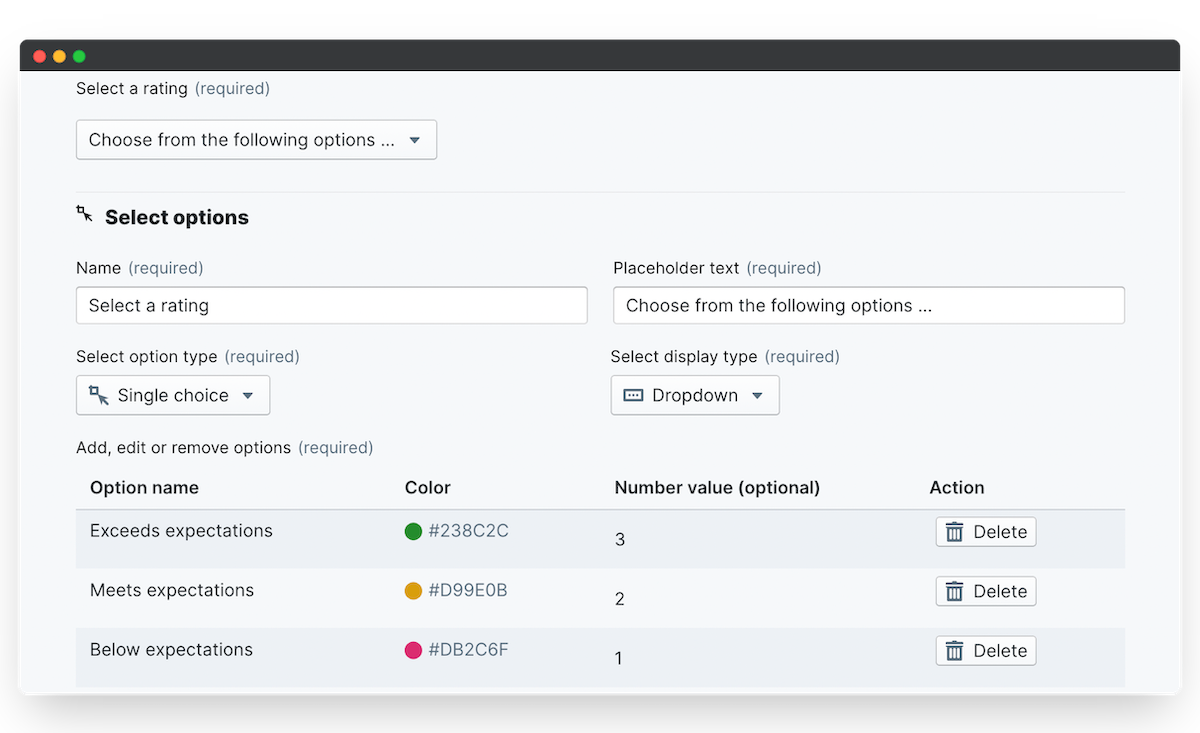Click trash icon in Exceeds expectations row
Screen dimensions: 1200x733
click(x=954, y=532)
